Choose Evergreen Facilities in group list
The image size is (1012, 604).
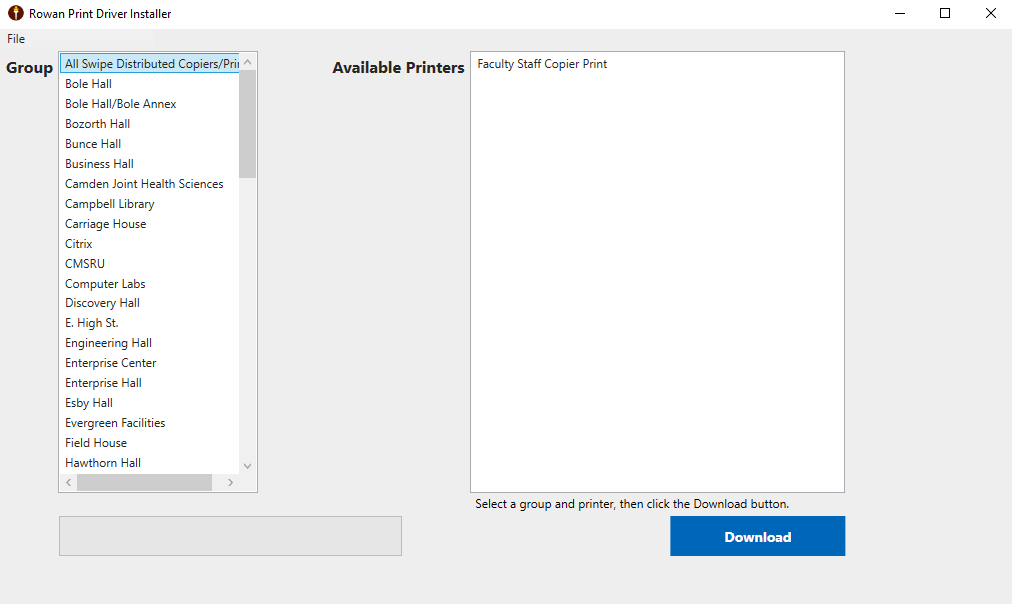pos(115,423)
